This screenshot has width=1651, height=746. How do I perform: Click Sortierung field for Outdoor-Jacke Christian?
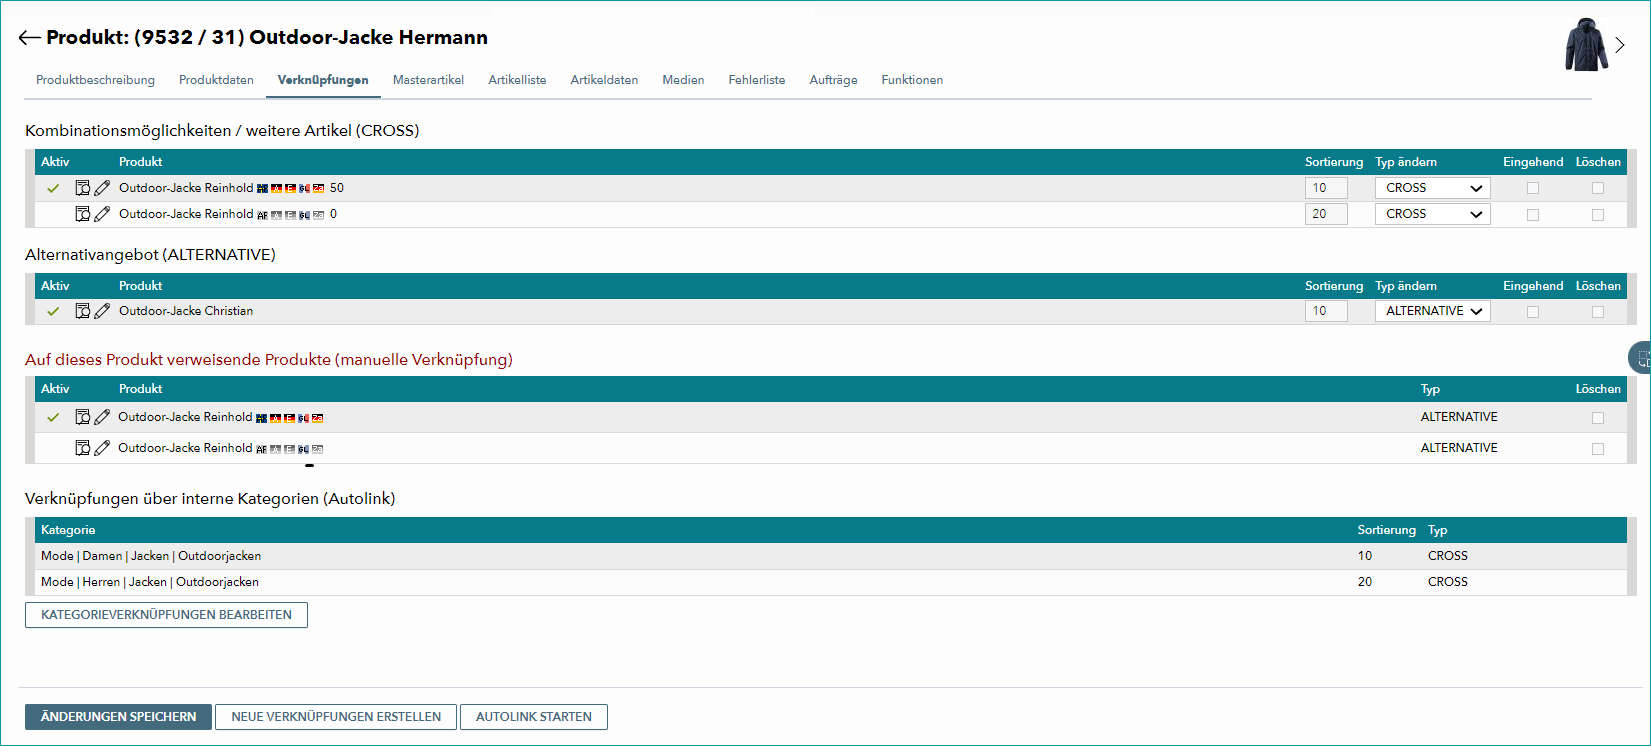(x=1326, y=311)
